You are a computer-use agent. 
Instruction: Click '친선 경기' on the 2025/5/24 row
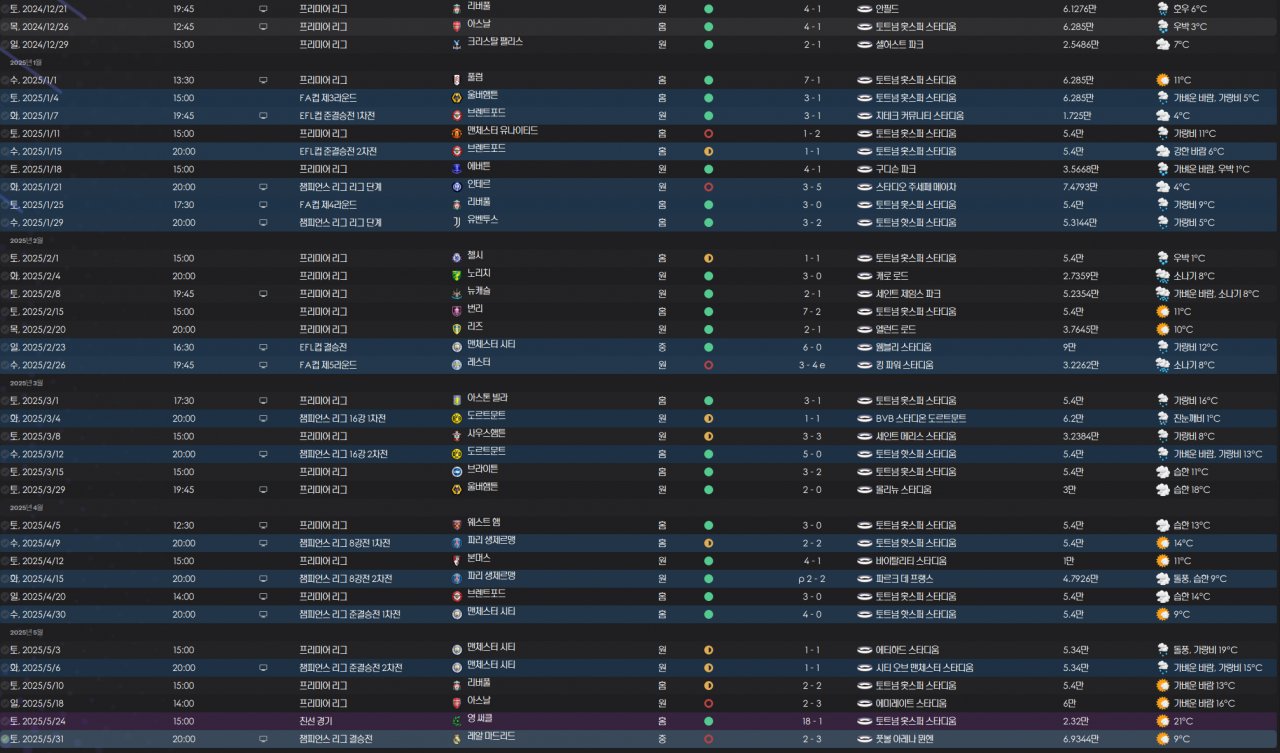click(x=316, y=721)
